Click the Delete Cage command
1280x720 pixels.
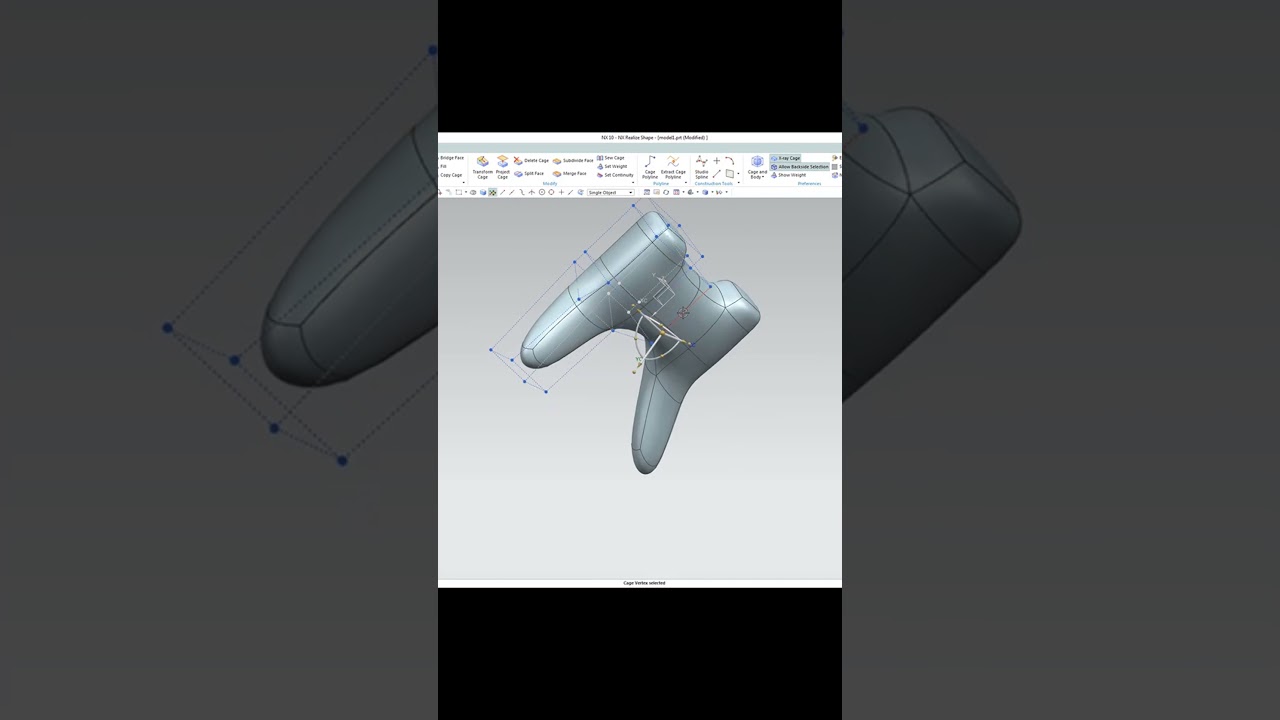[531, 161]
